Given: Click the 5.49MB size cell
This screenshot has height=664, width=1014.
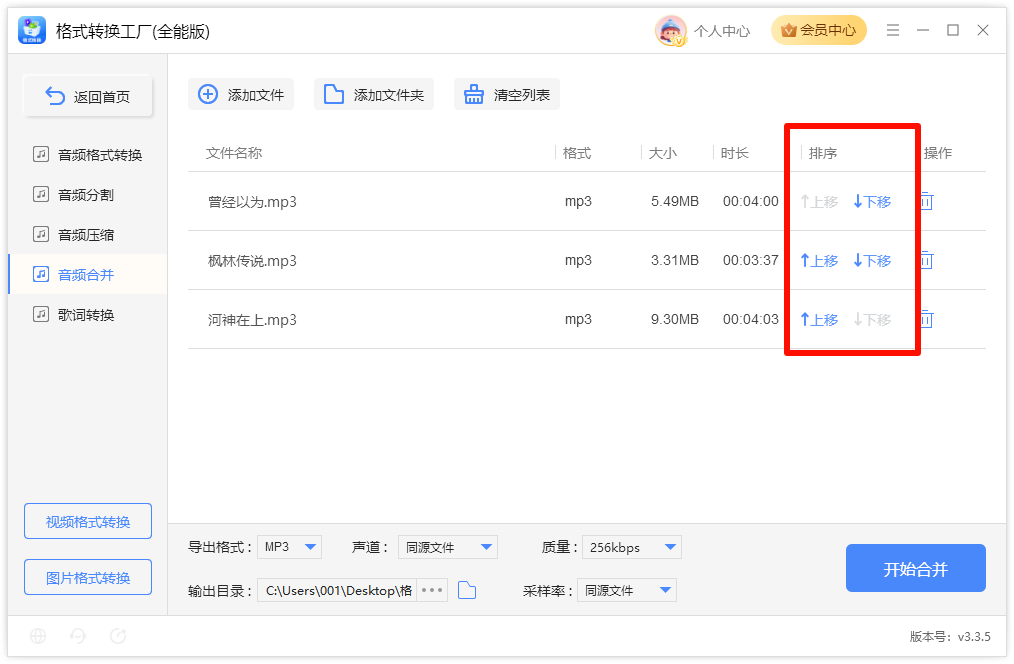Looking at the screenshot, I should coord(674,201).
